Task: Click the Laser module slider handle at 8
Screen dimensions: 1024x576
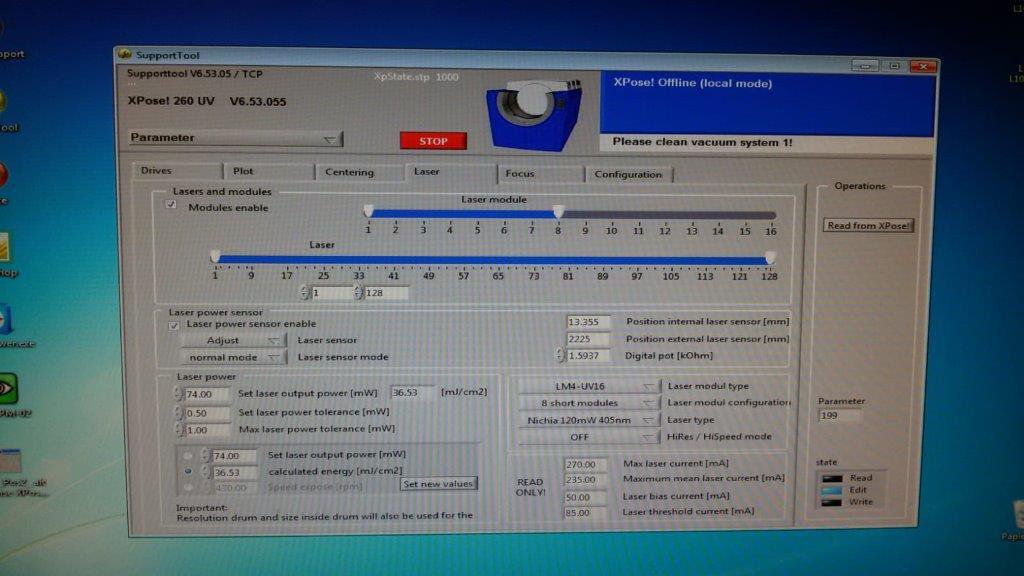Action: [558, 211]
